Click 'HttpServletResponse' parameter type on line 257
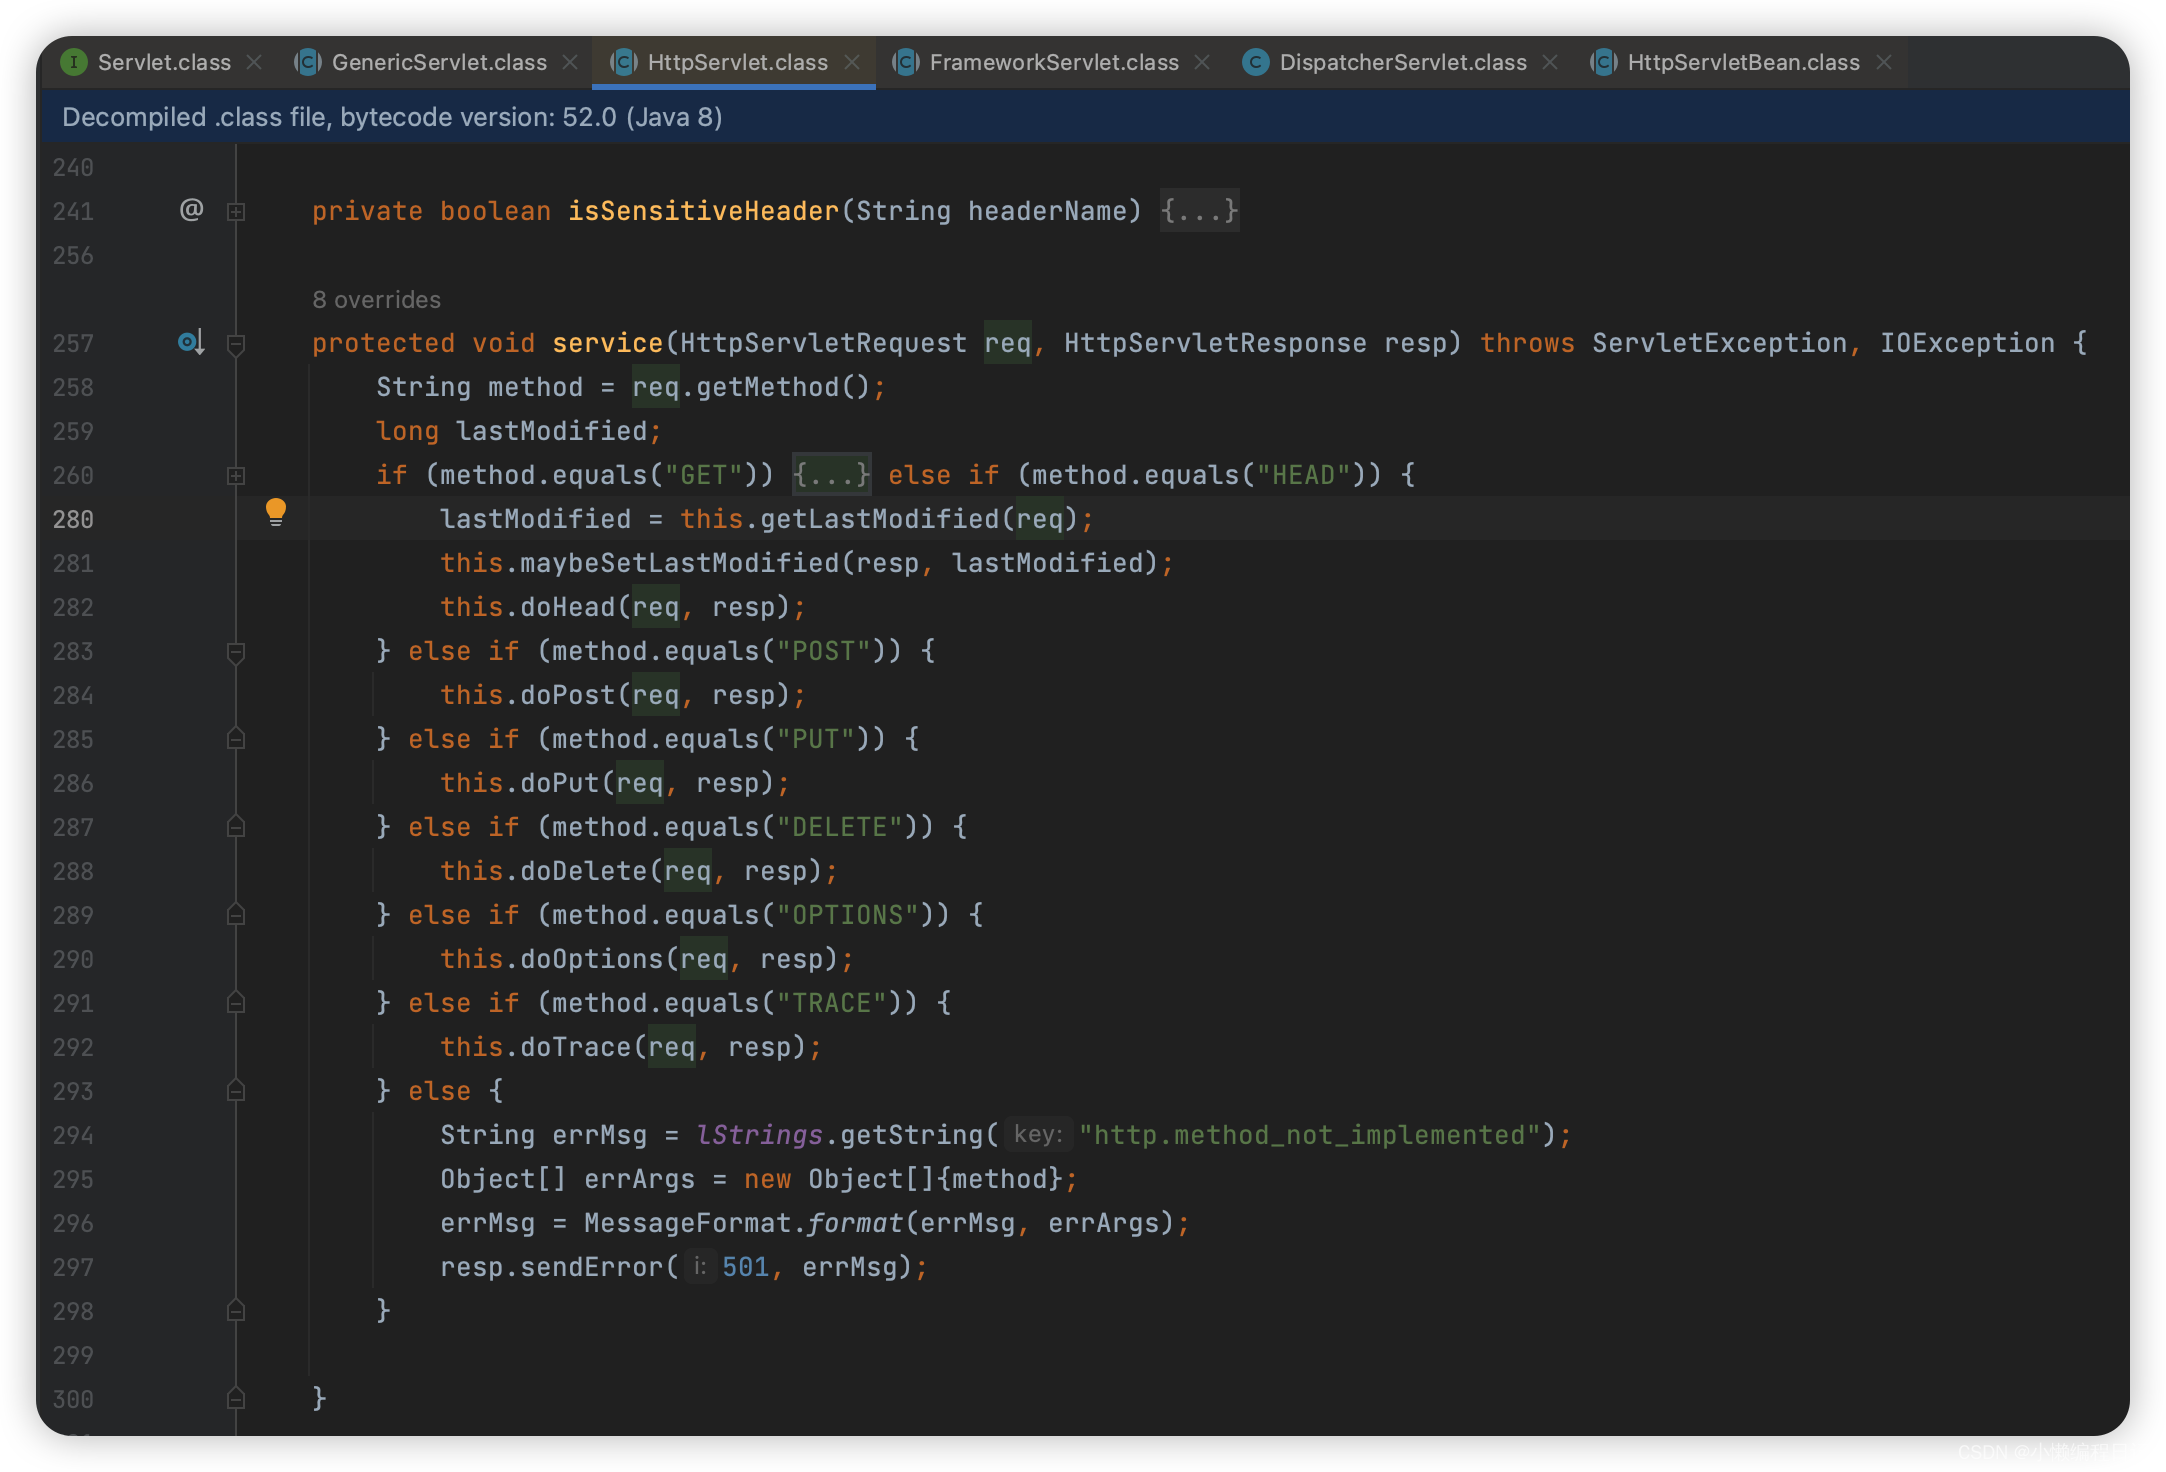The width and height of the screenshot is (2166, 1472). click(1215, 343)
